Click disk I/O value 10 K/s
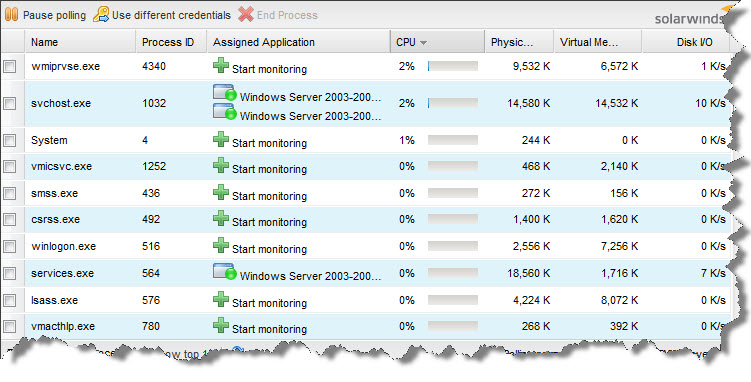The image size is (751, 382). (x=711, y=103)
